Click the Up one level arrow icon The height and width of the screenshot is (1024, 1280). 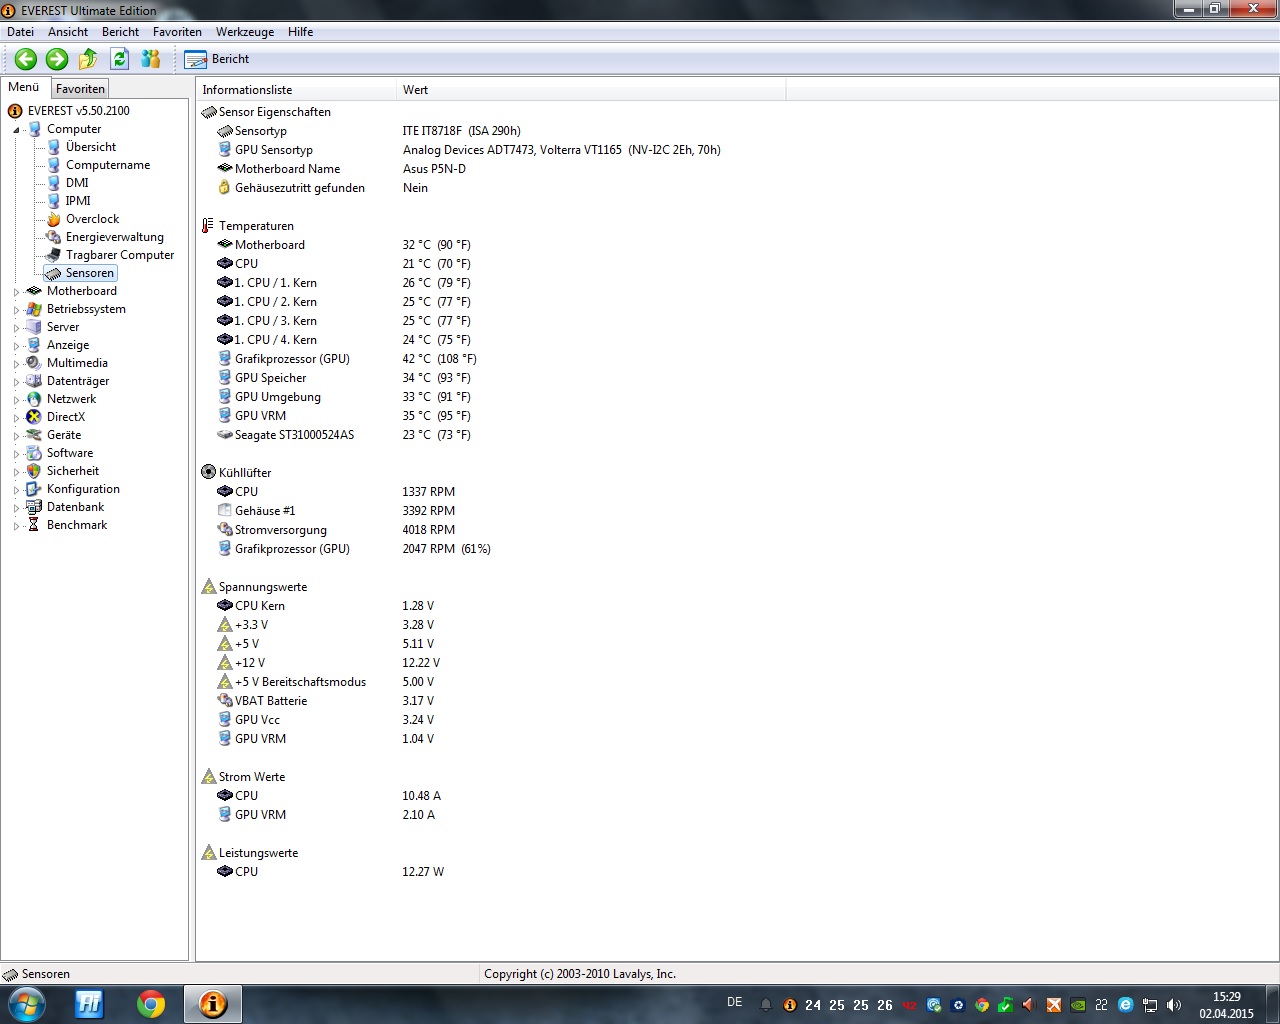88,59
